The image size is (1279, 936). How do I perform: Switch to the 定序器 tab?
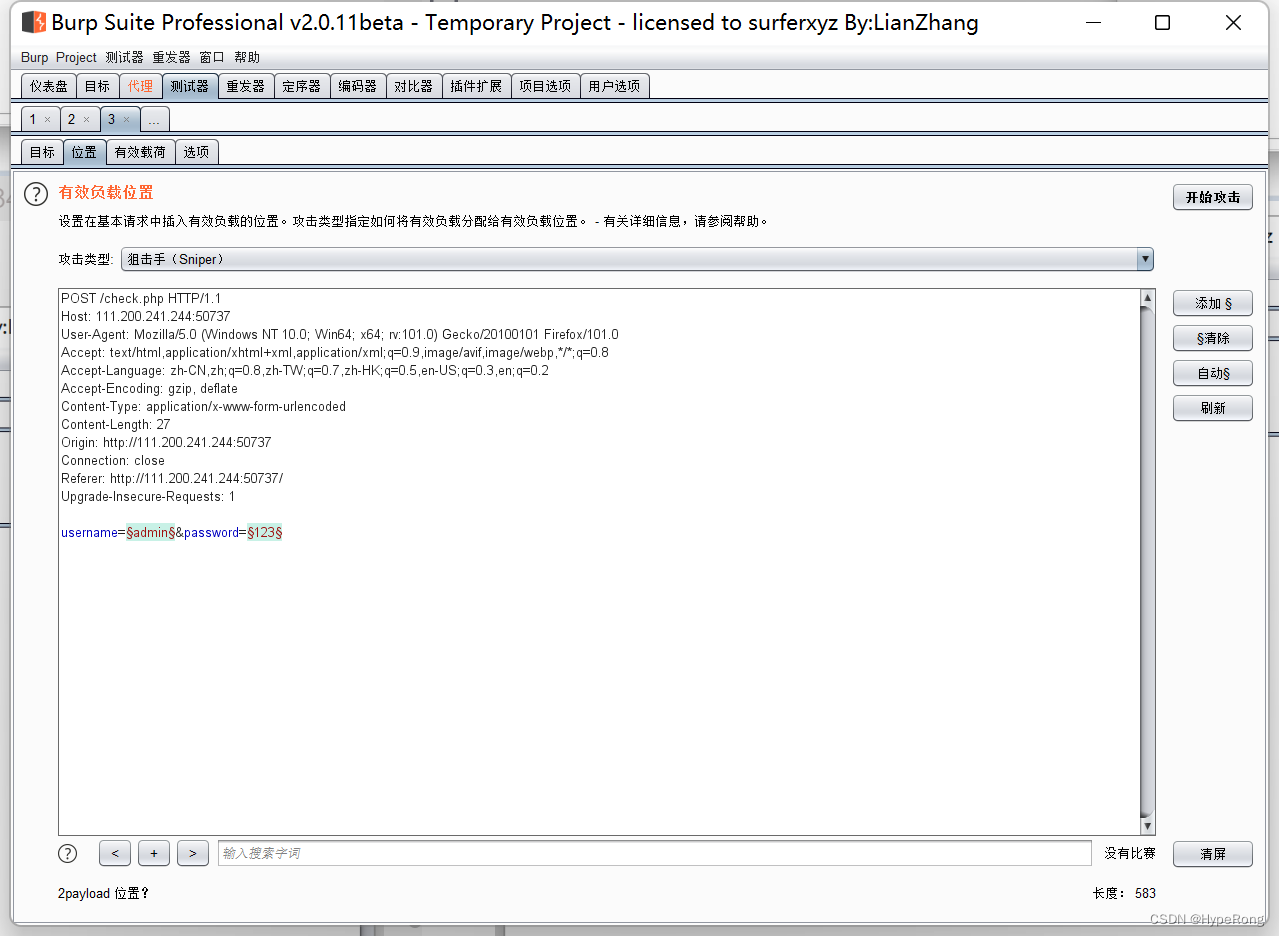[x=302, y=87]
